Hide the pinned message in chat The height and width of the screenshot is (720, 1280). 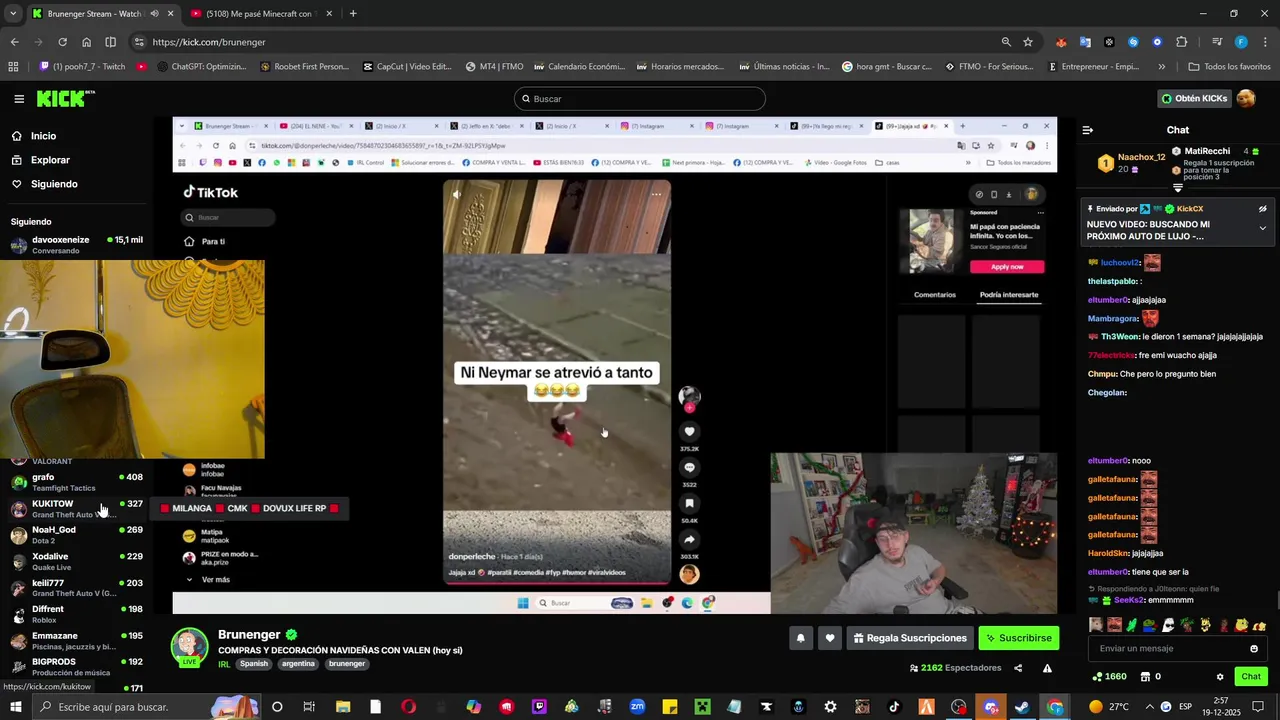[1262, 209]
